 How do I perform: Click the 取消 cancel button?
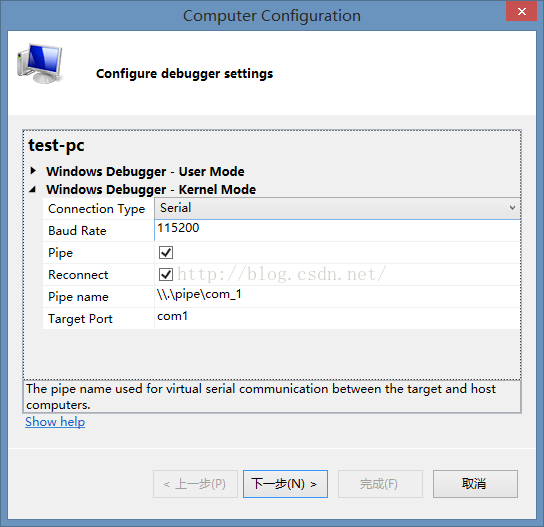475,484
